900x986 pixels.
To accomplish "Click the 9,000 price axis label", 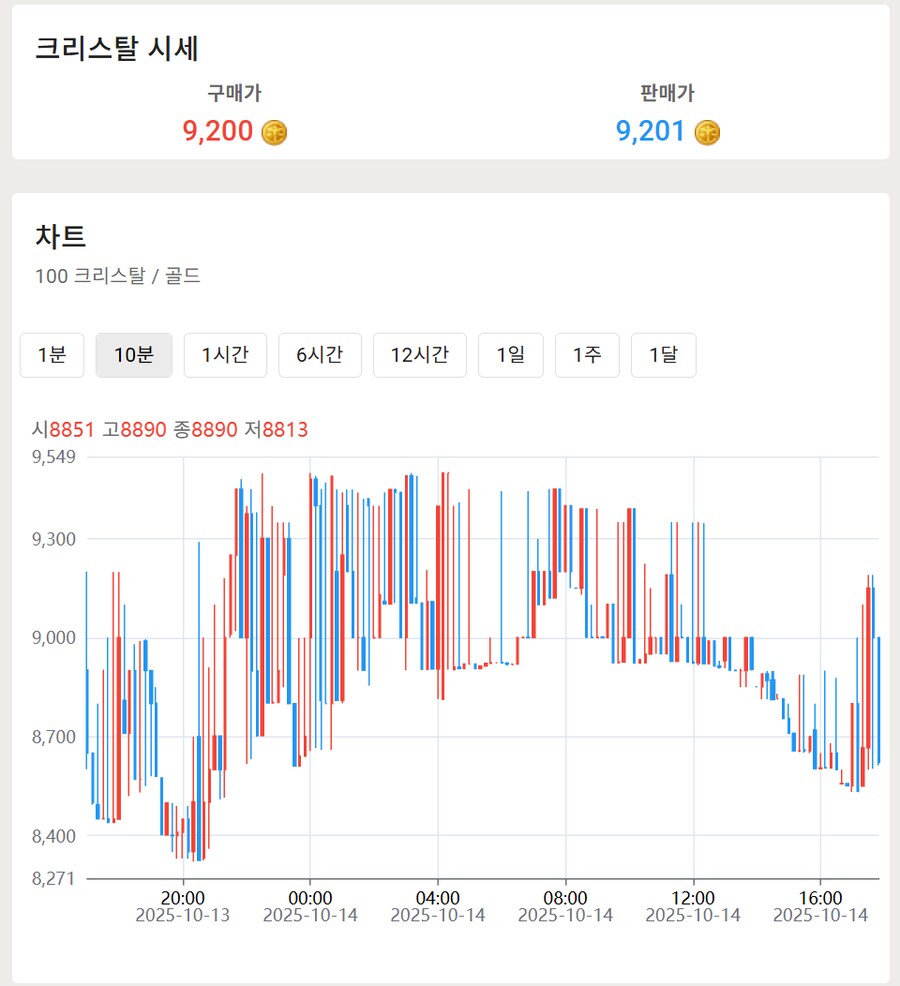I will (55, 638).
